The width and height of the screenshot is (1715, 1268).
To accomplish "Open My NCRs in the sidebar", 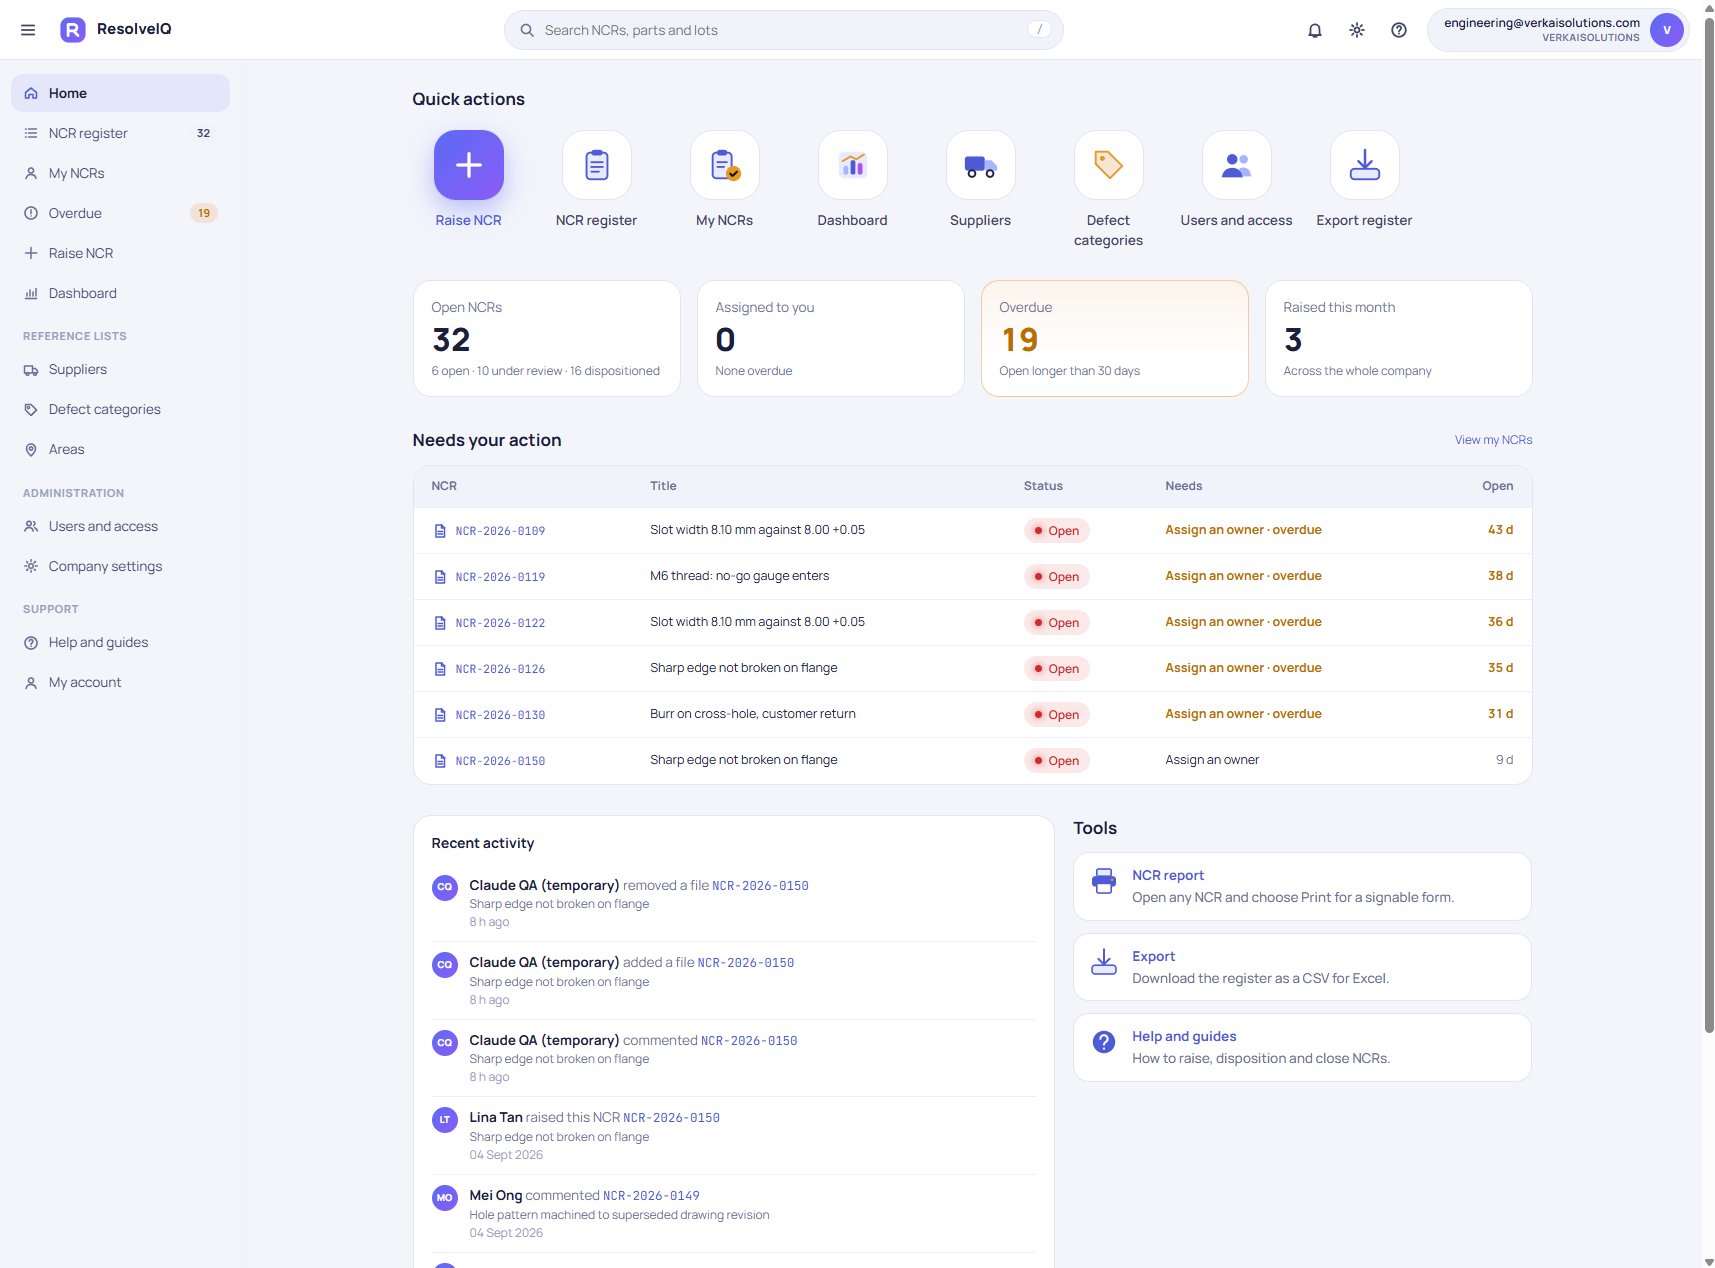I will coord(120,173).
